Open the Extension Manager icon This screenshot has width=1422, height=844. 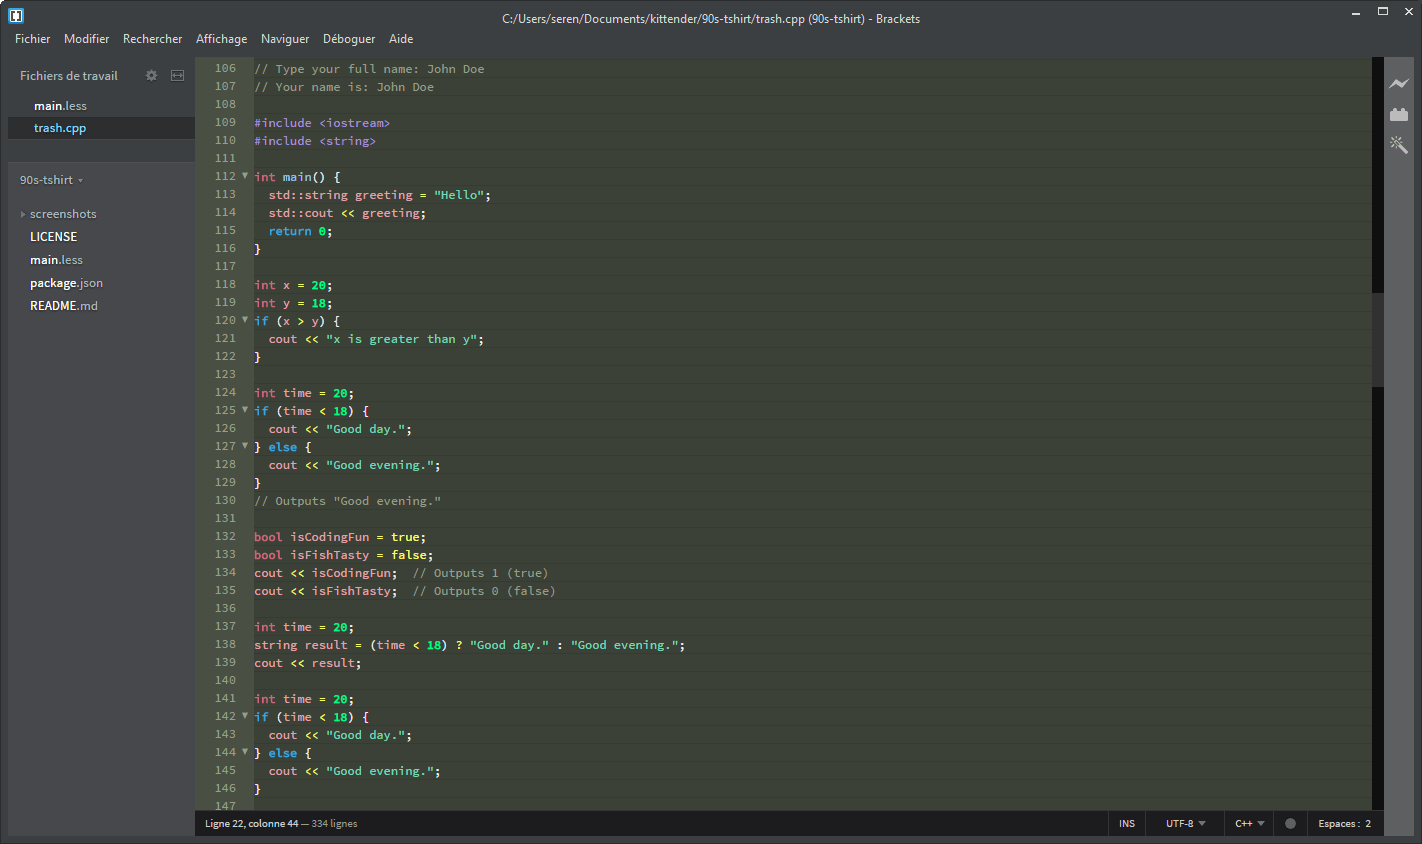click(x=1399, y=114)
